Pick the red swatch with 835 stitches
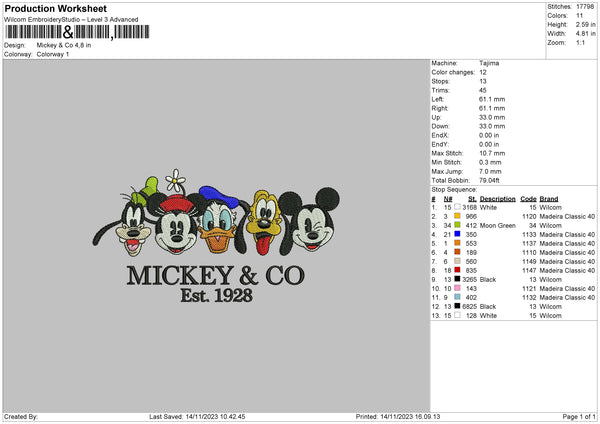 (457, 270)
